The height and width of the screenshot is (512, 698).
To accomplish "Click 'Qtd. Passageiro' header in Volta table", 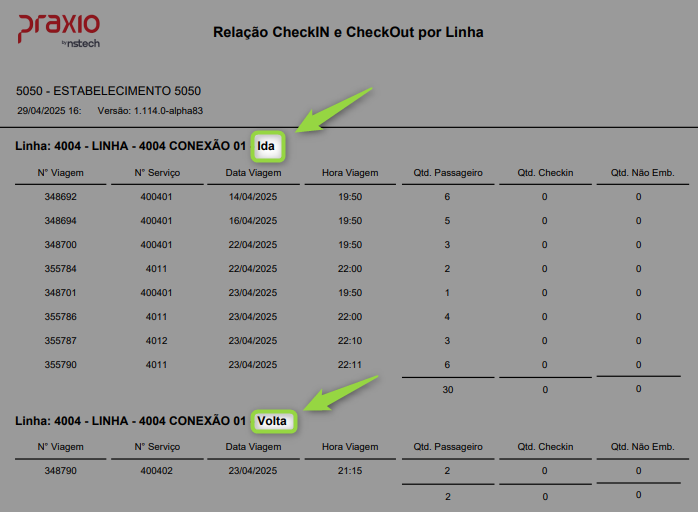I will (448, 447).
